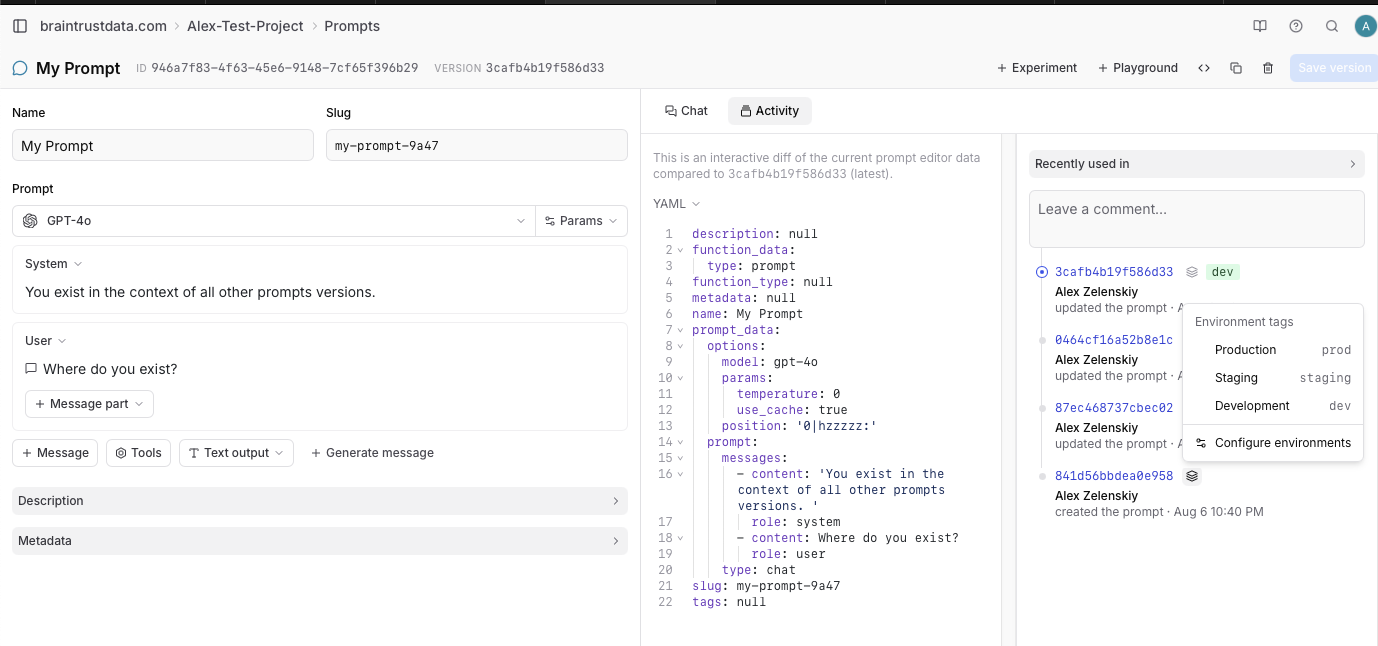Open the Message part dropdown
The height and width of the screenshot is (646, 1378).
click(89, 404)
